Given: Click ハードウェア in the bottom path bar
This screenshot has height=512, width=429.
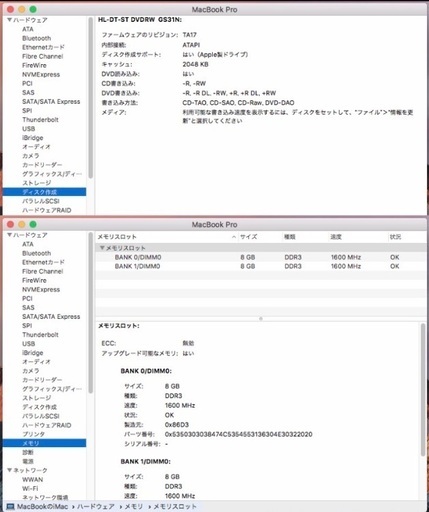Looking at the screenshot, I should tap(96, 507).
